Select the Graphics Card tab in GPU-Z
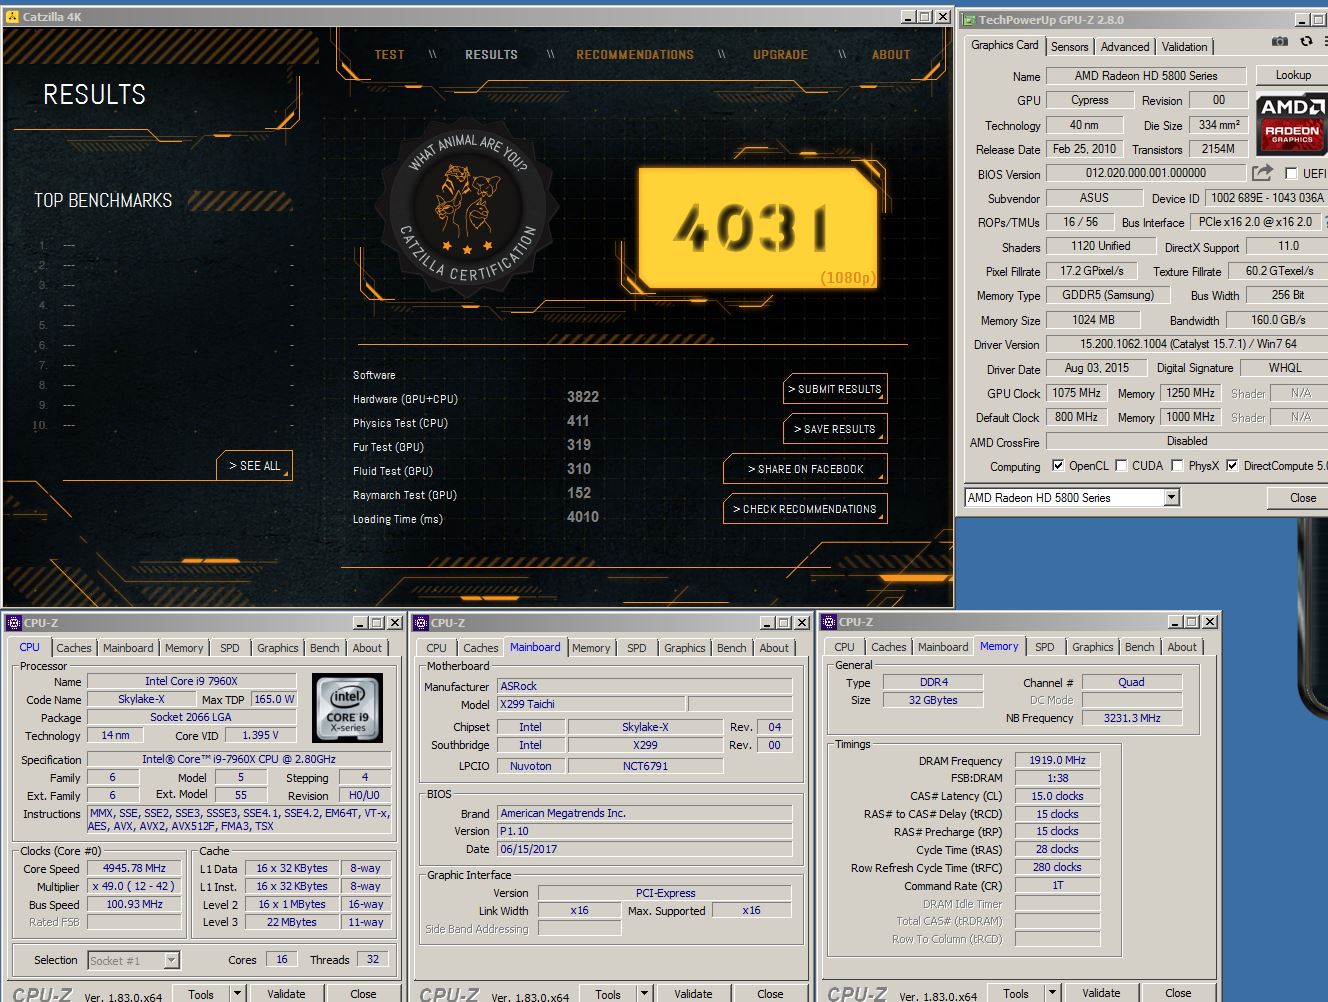This screenshot has height=1002, width=1328. (x=1004, y=45)
